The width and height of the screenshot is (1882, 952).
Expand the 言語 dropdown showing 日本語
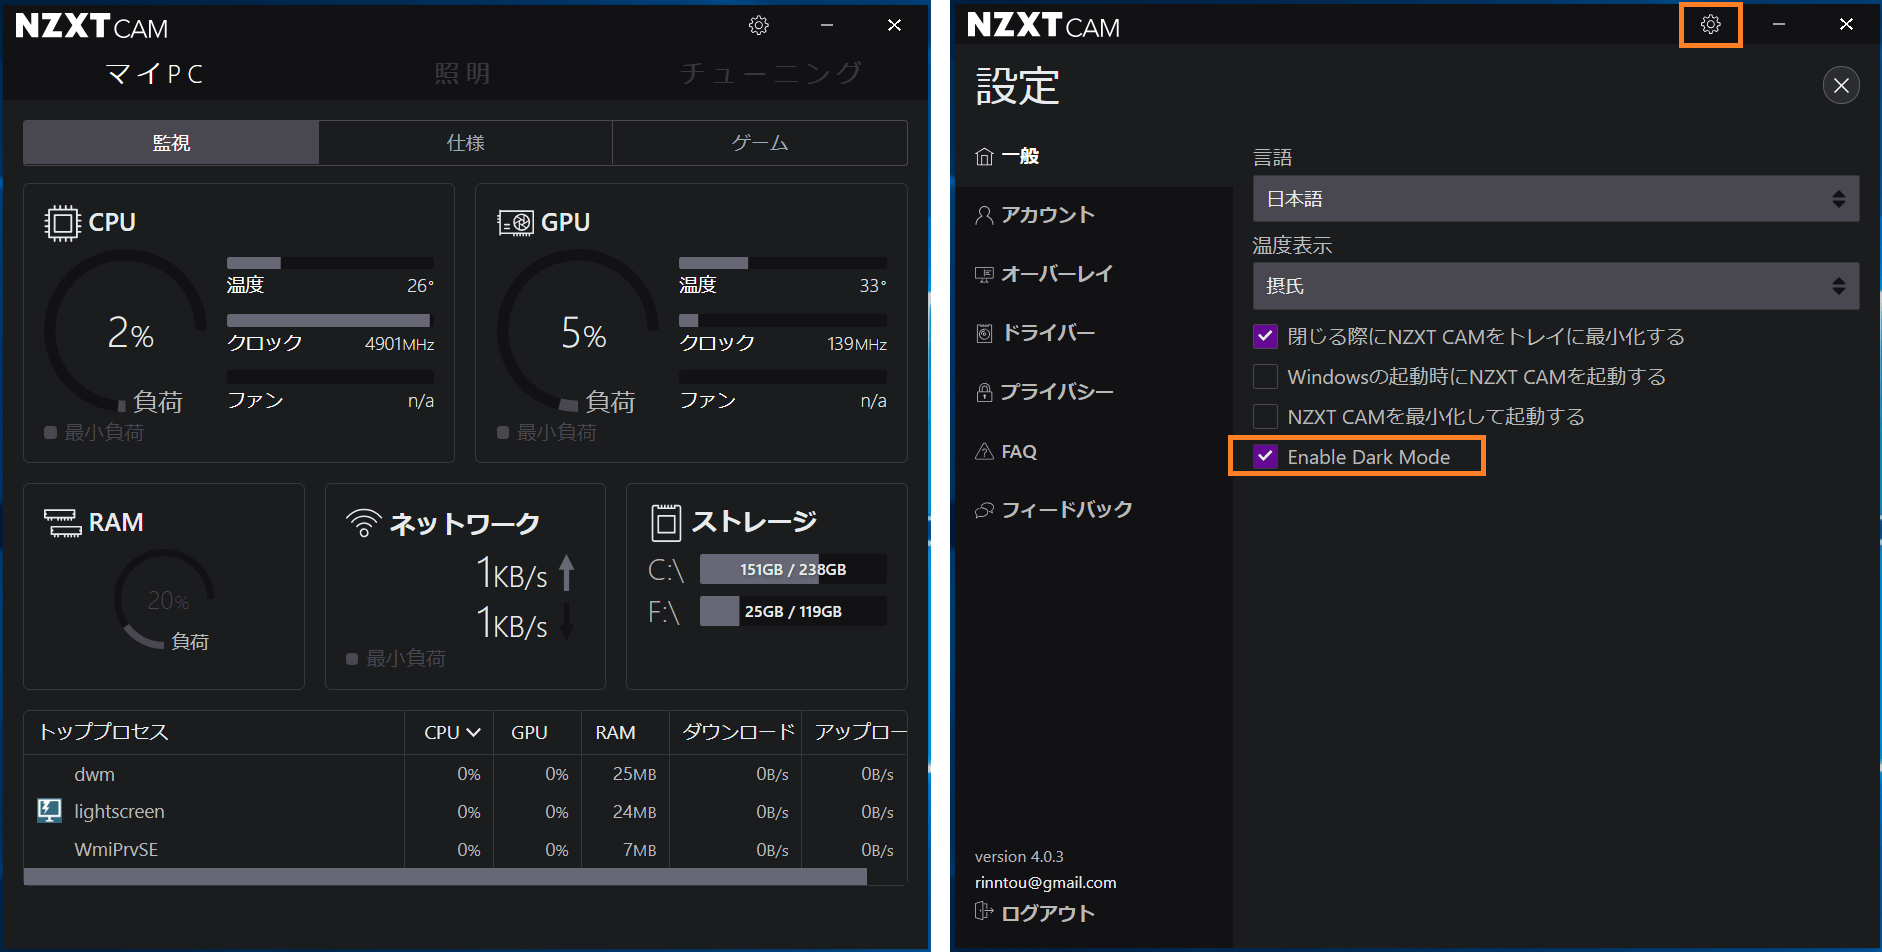(x=1556, y=199)
